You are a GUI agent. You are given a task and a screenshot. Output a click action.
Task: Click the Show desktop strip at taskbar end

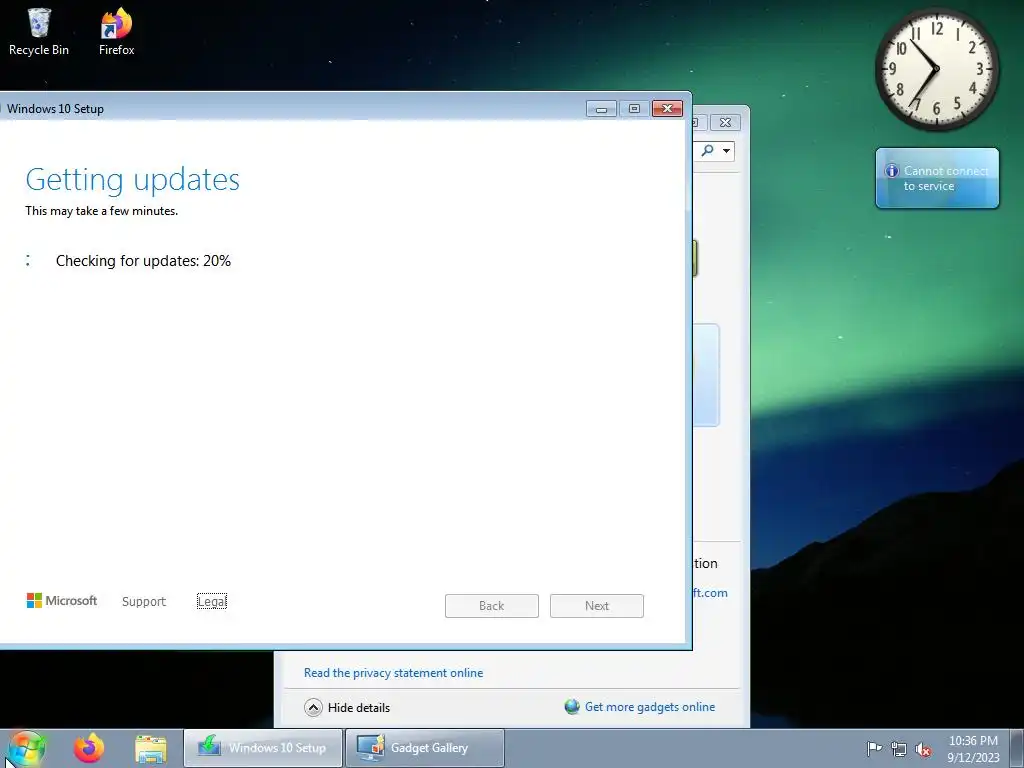pyautogui.click(x=1017, y=748)
